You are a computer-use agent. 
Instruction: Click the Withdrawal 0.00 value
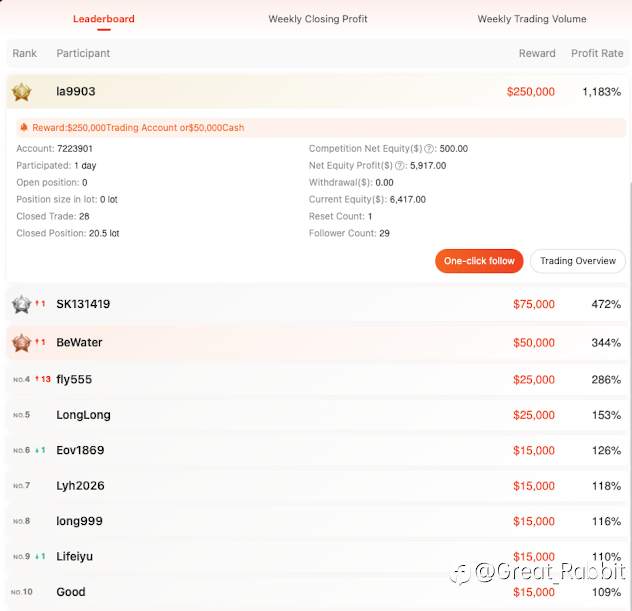click(x=384, y=183)
